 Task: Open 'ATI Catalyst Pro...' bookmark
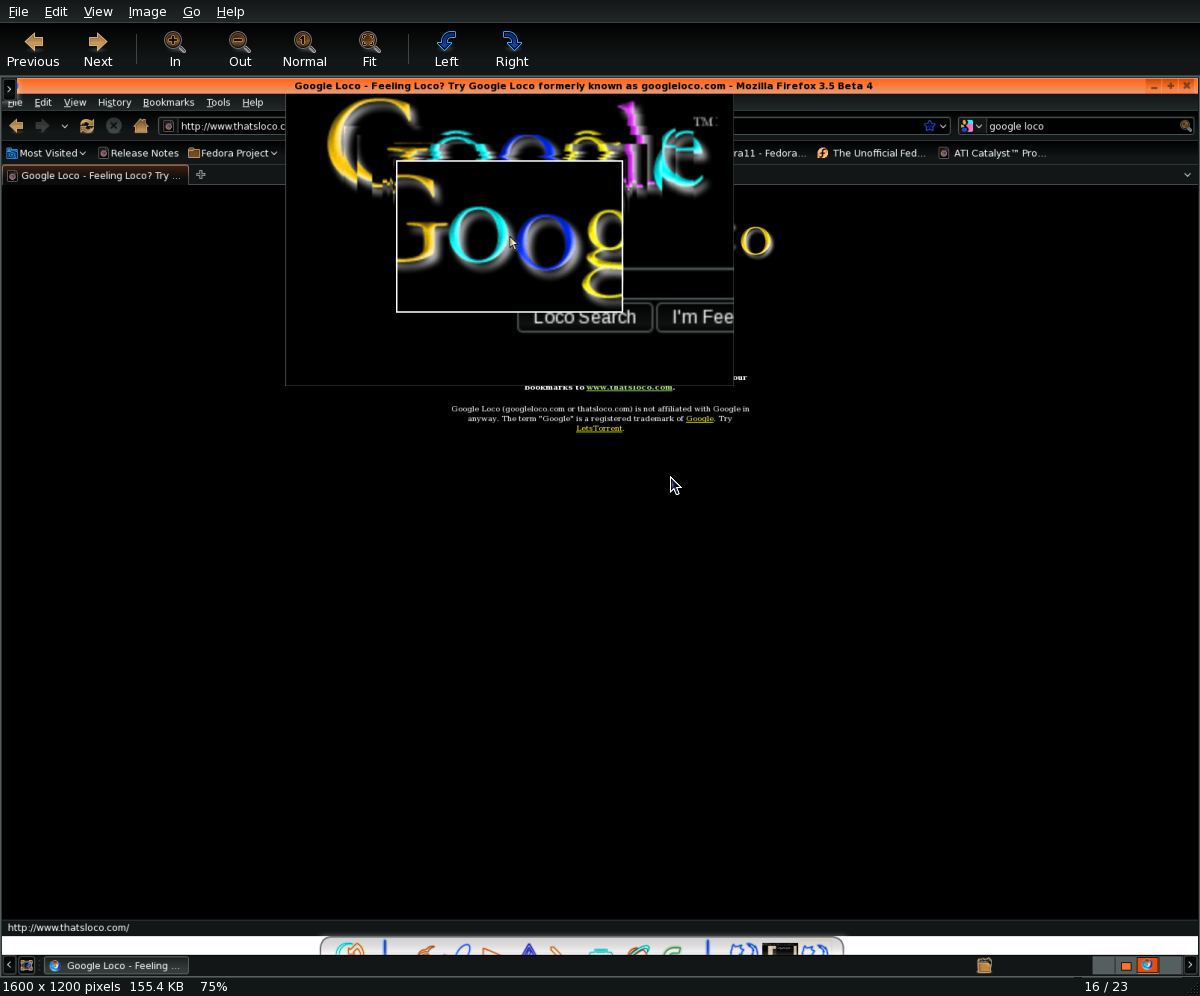(992, 153)
